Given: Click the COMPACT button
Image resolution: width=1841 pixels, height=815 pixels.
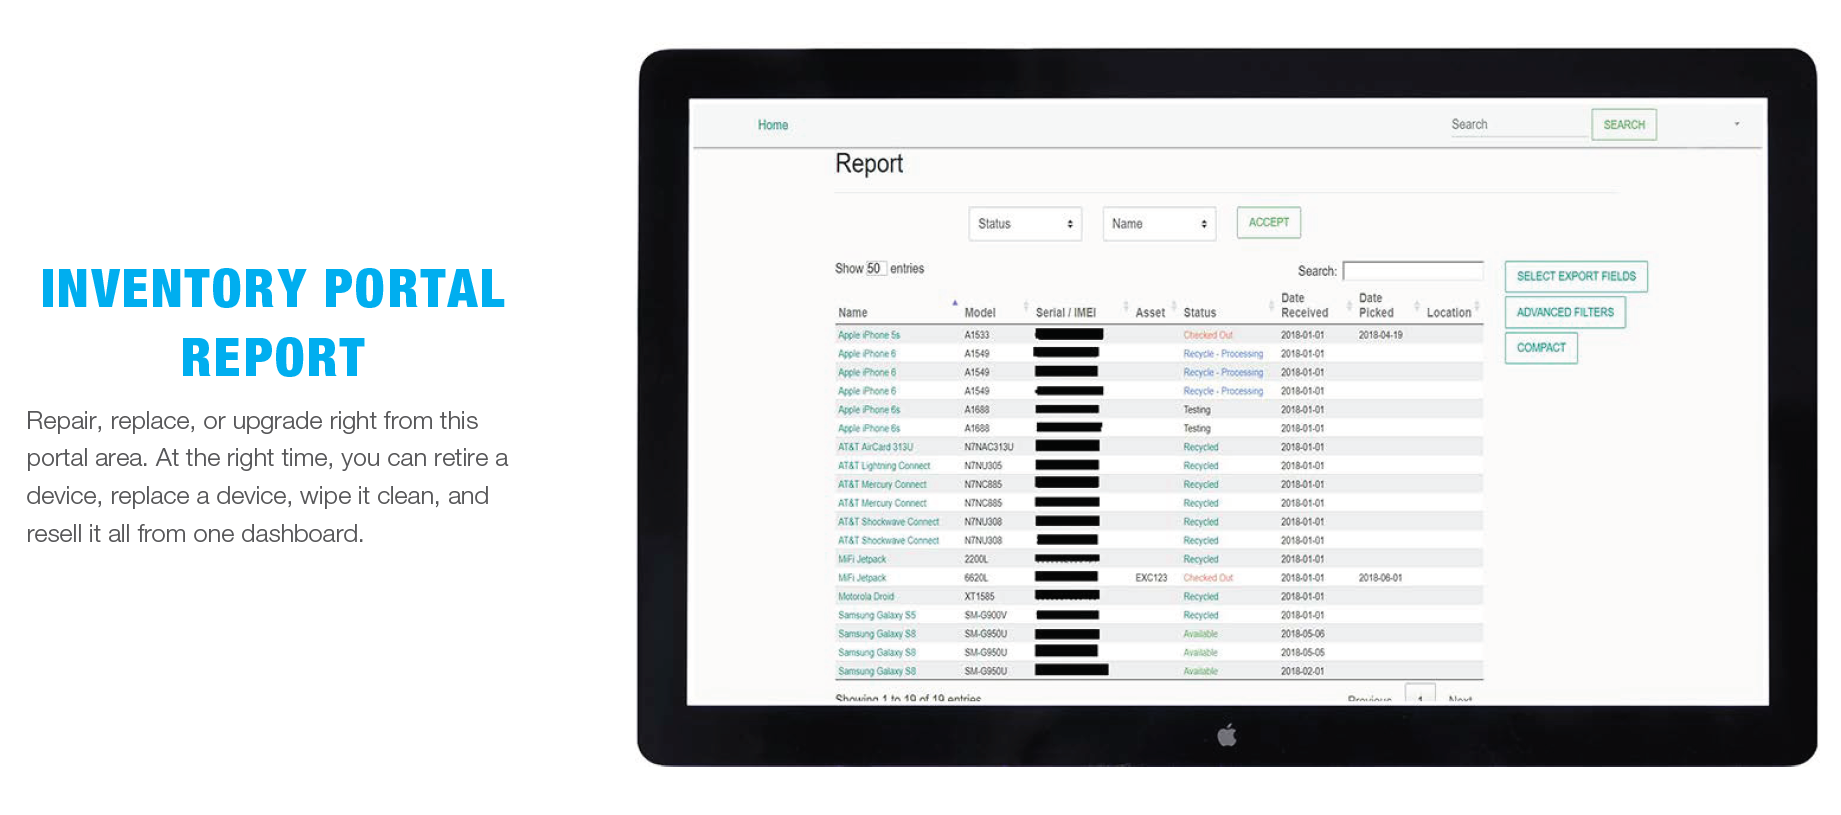Looking at the screenshot, I should tap(1540, 348).
